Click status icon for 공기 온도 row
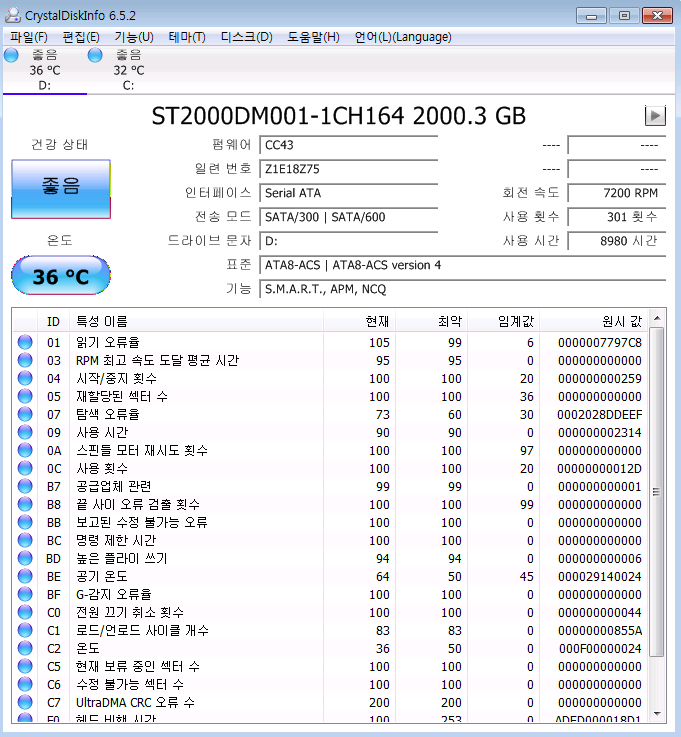The height and width of the screenshot is (737, 681). tap(25, 577)
